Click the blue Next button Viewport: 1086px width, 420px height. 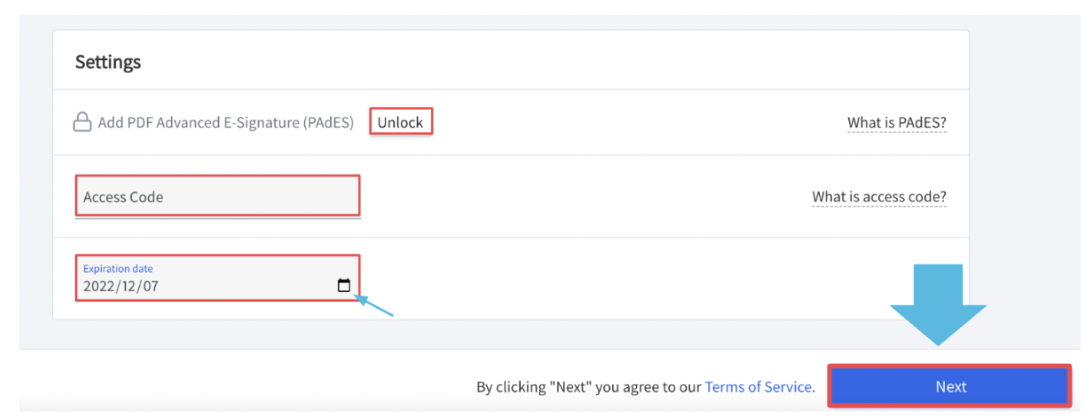pos(950,386)
